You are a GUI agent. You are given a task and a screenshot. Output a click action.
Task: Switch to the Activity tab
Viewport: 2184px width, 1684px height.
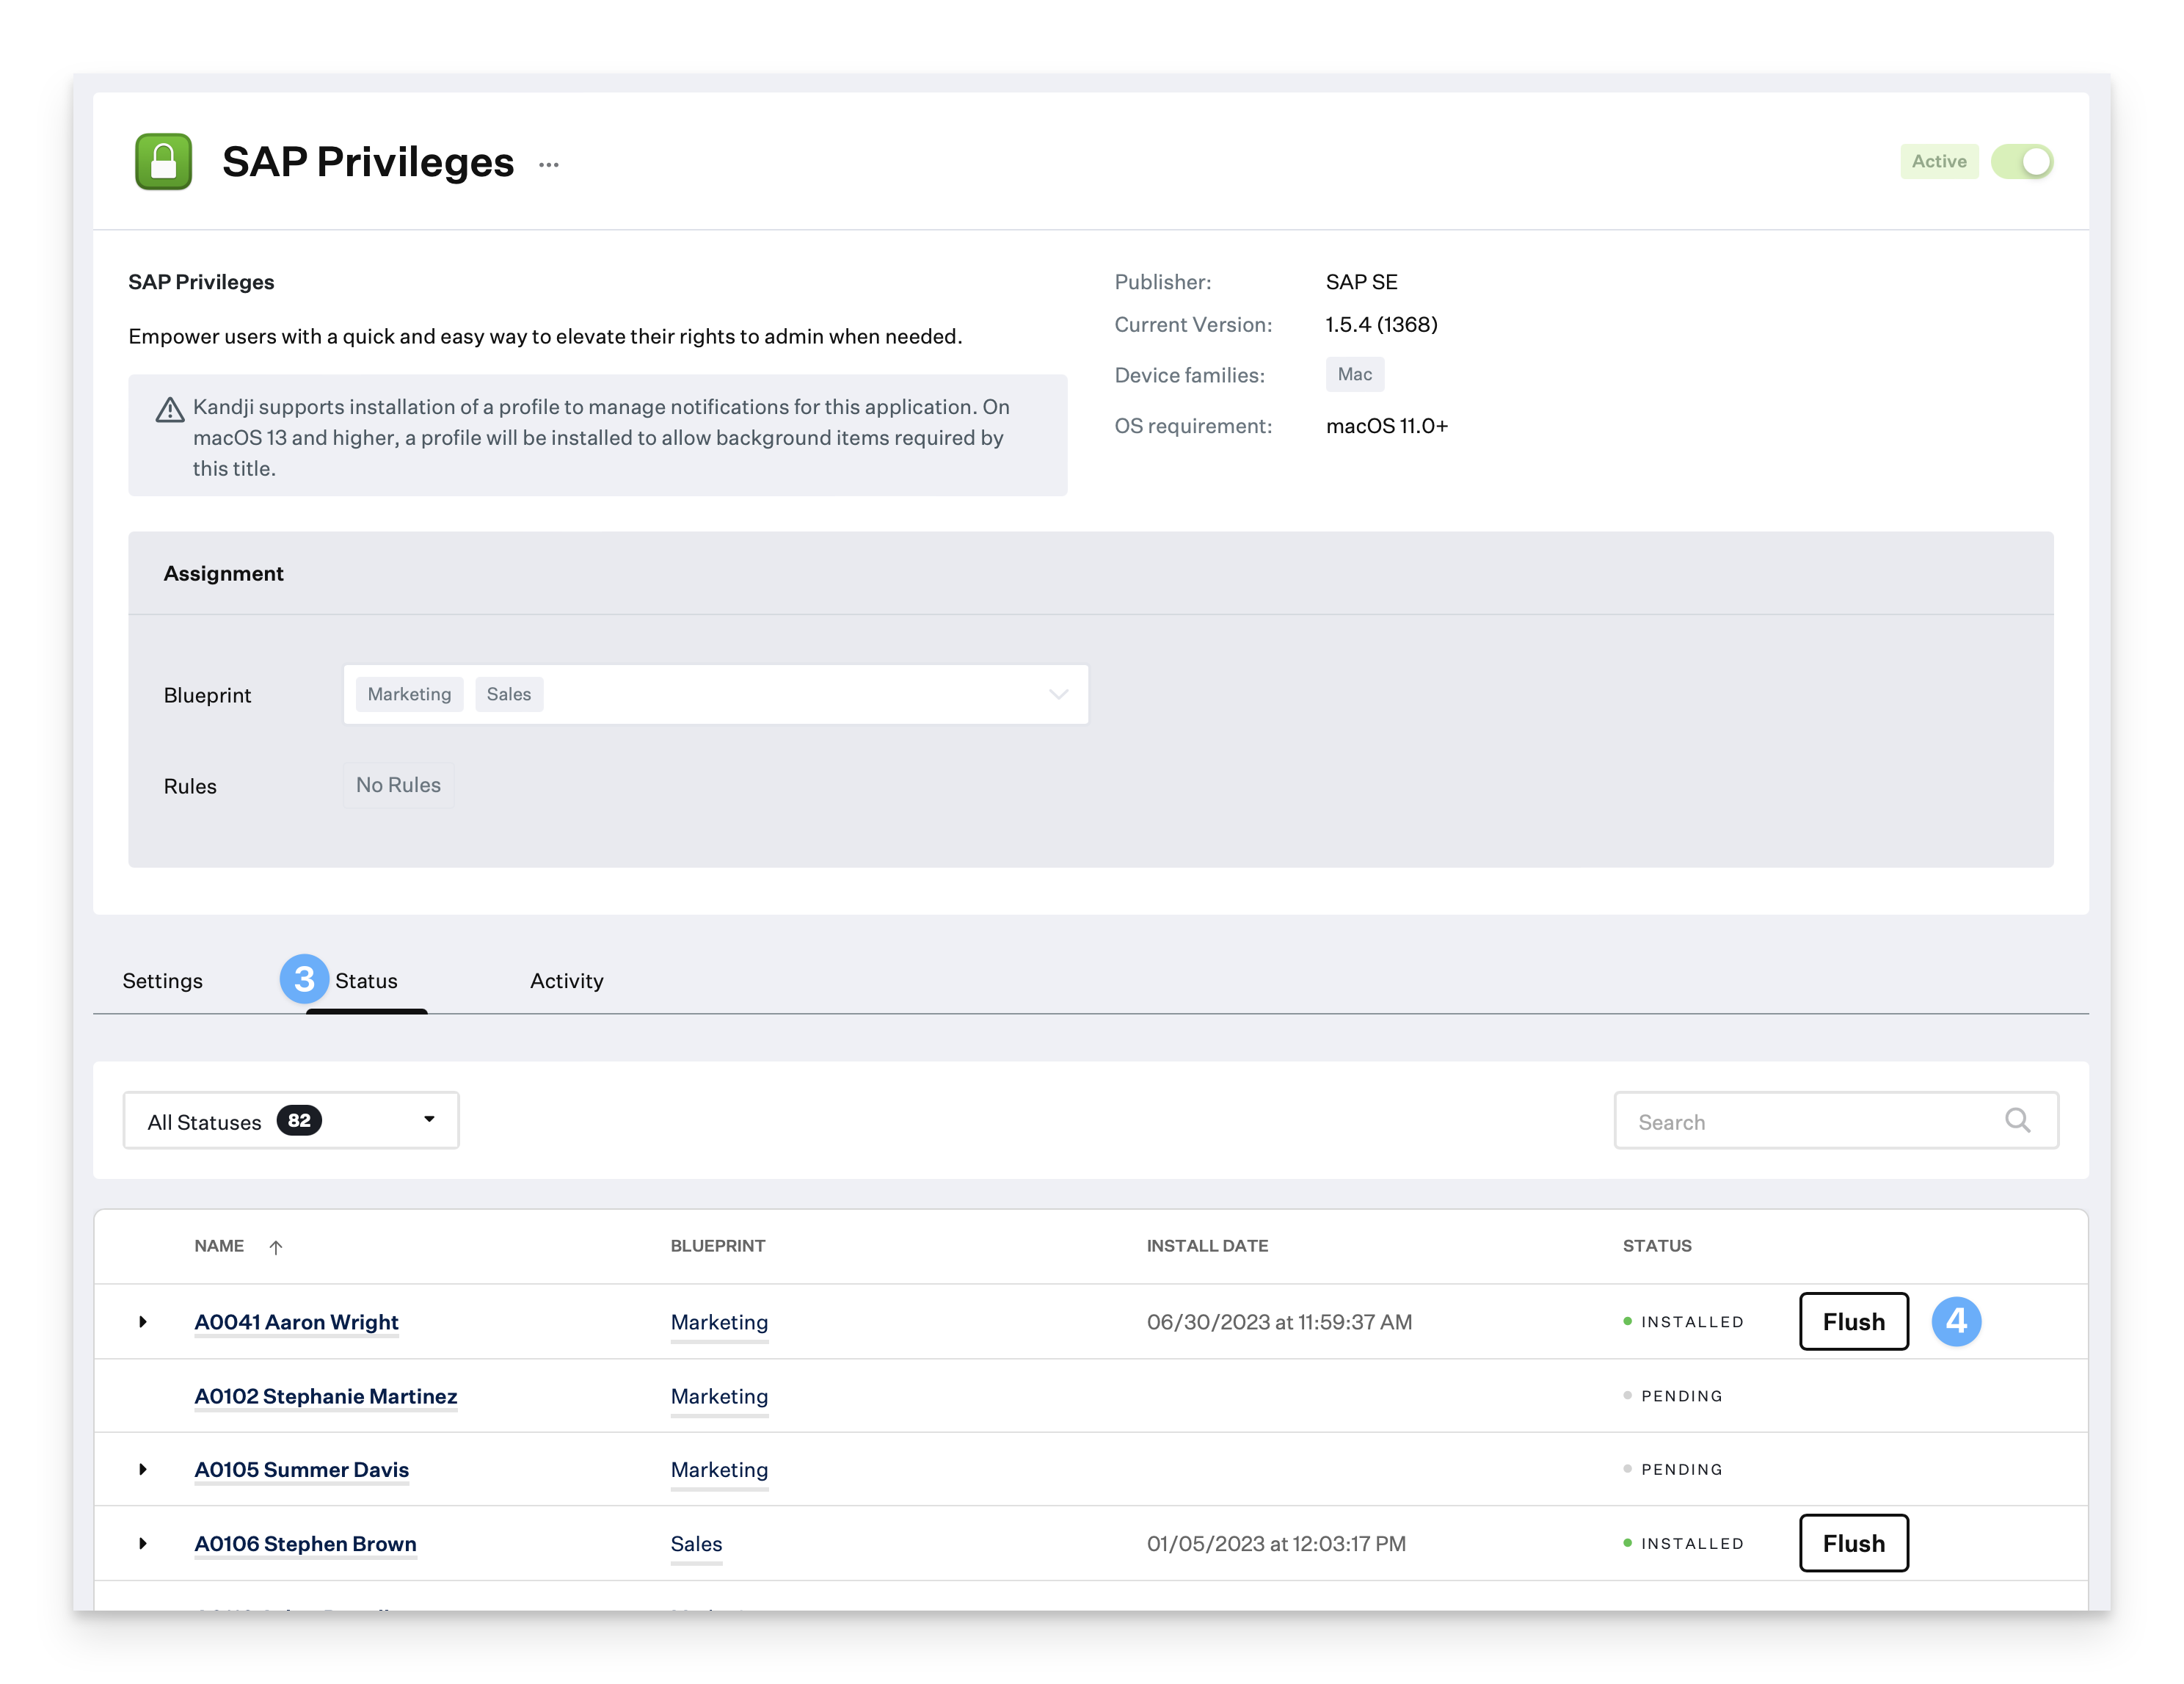[566, 981]
